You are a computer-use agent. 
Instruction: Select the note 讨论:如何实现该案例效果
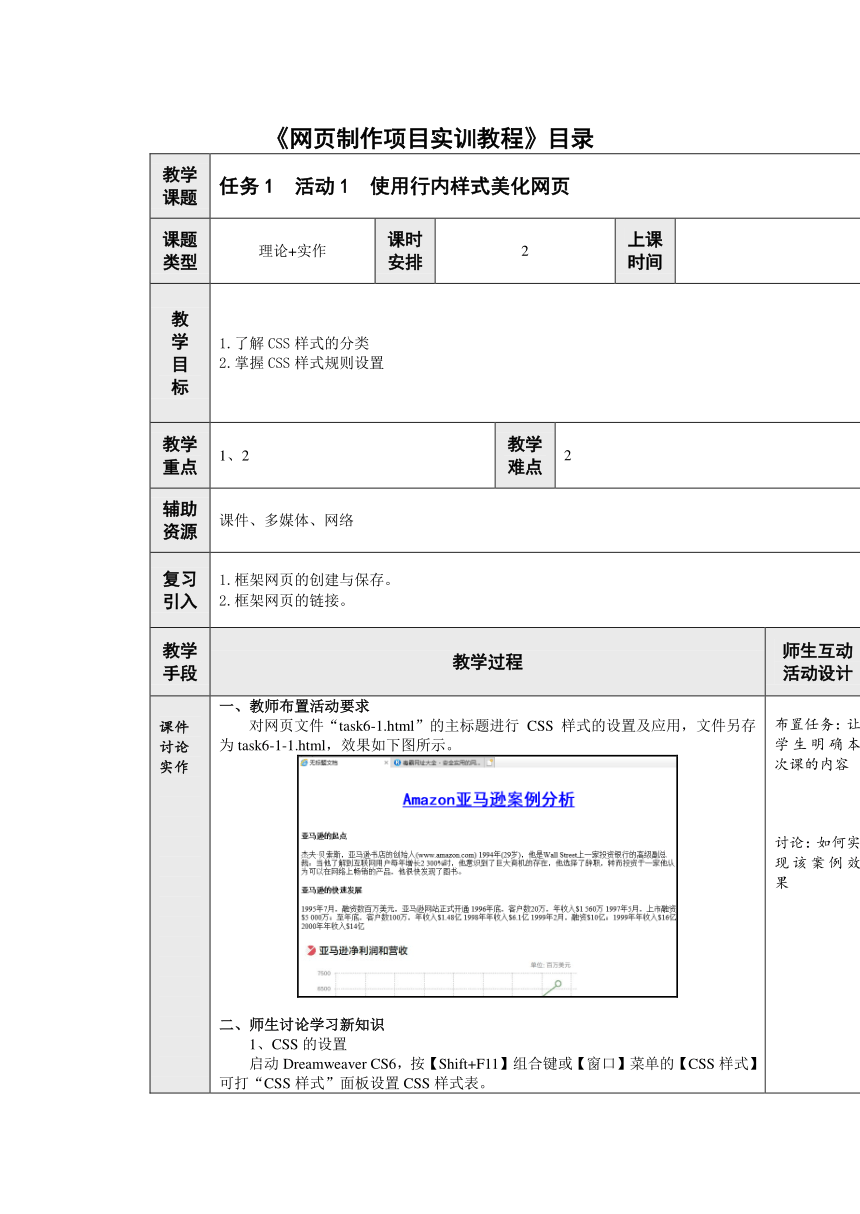(x=817, y=862)
